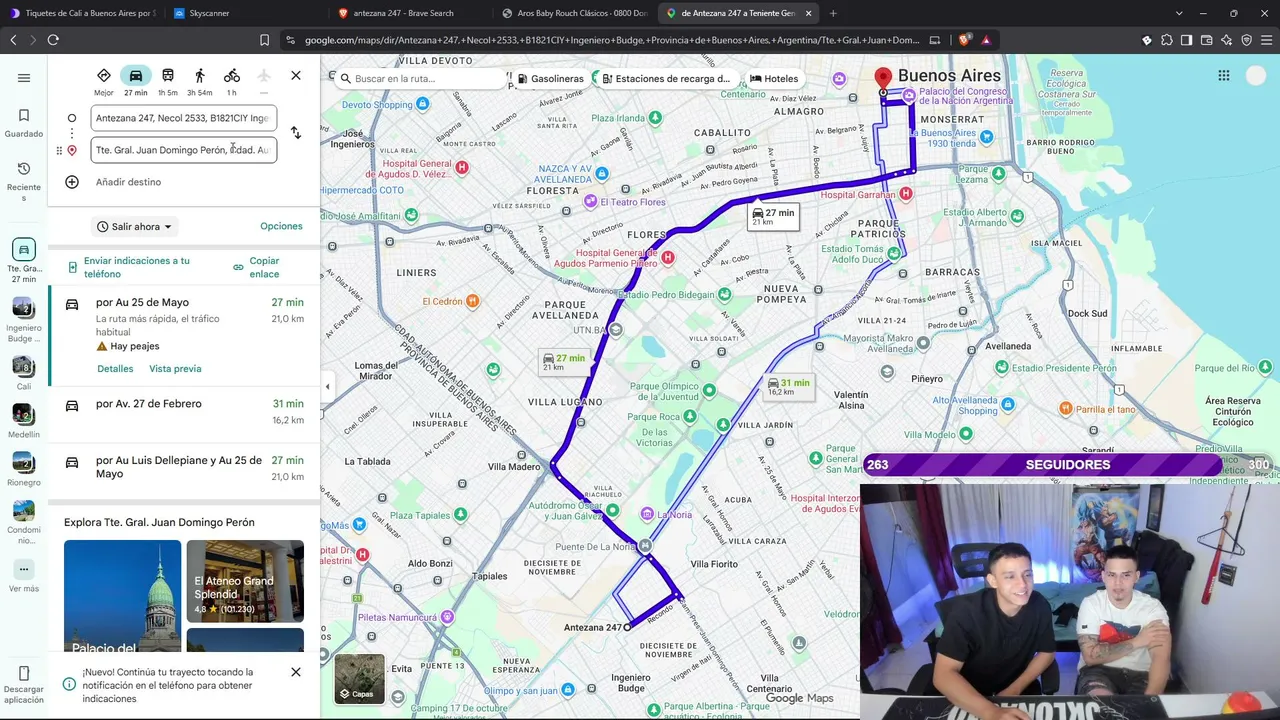
Task: Swap origin and destination points
Action: pyautogui.click(x=296, y=133)
